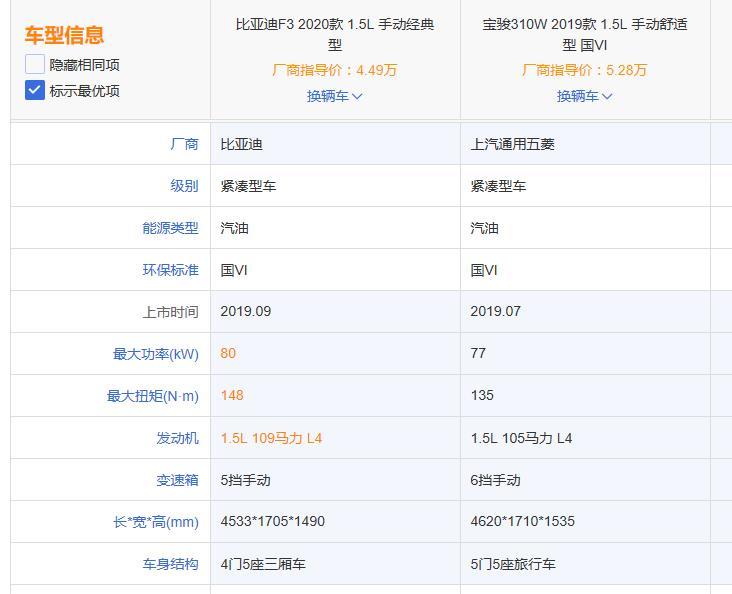This screenshot has width=732, height=594.
Task: Click the 1.5L 105马力 L4 engine cell
Action: [585, 438]
